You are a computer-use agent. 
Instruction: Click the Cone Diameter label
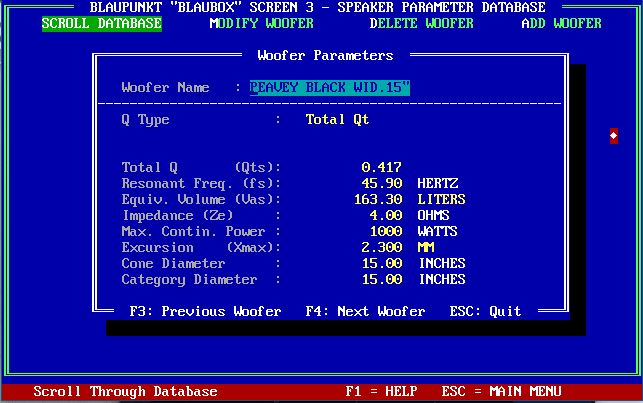tap(173, 263)
